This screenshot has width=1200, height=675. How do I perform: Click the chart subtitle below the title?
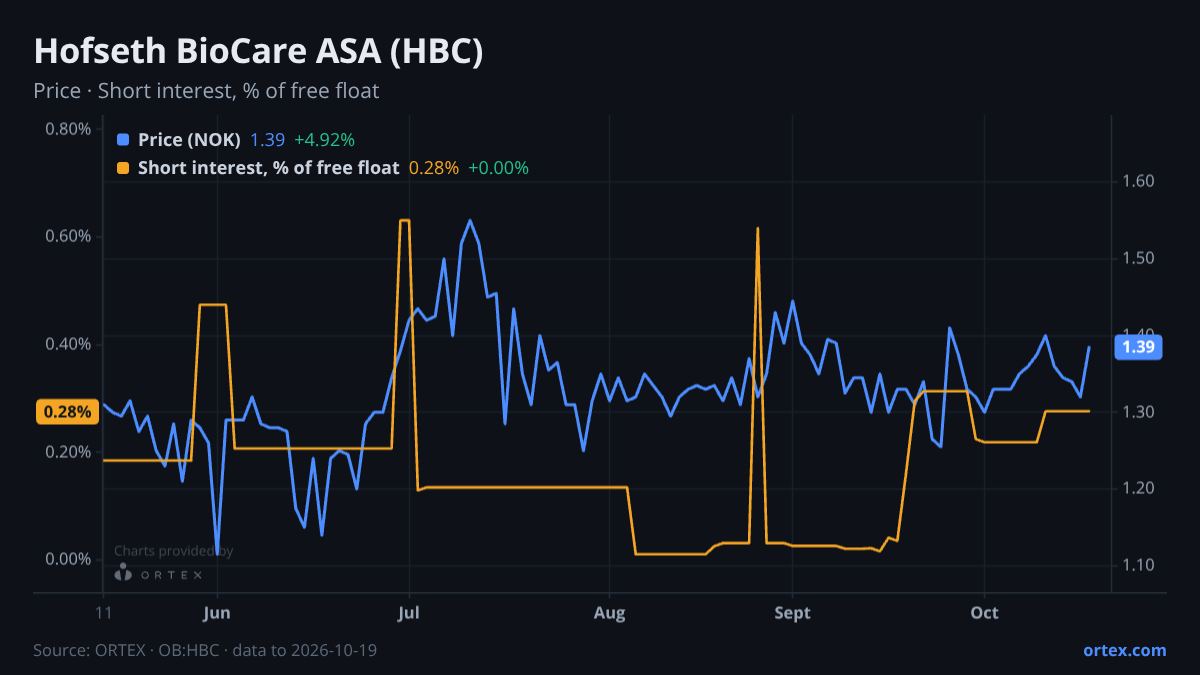coord(206,91)
